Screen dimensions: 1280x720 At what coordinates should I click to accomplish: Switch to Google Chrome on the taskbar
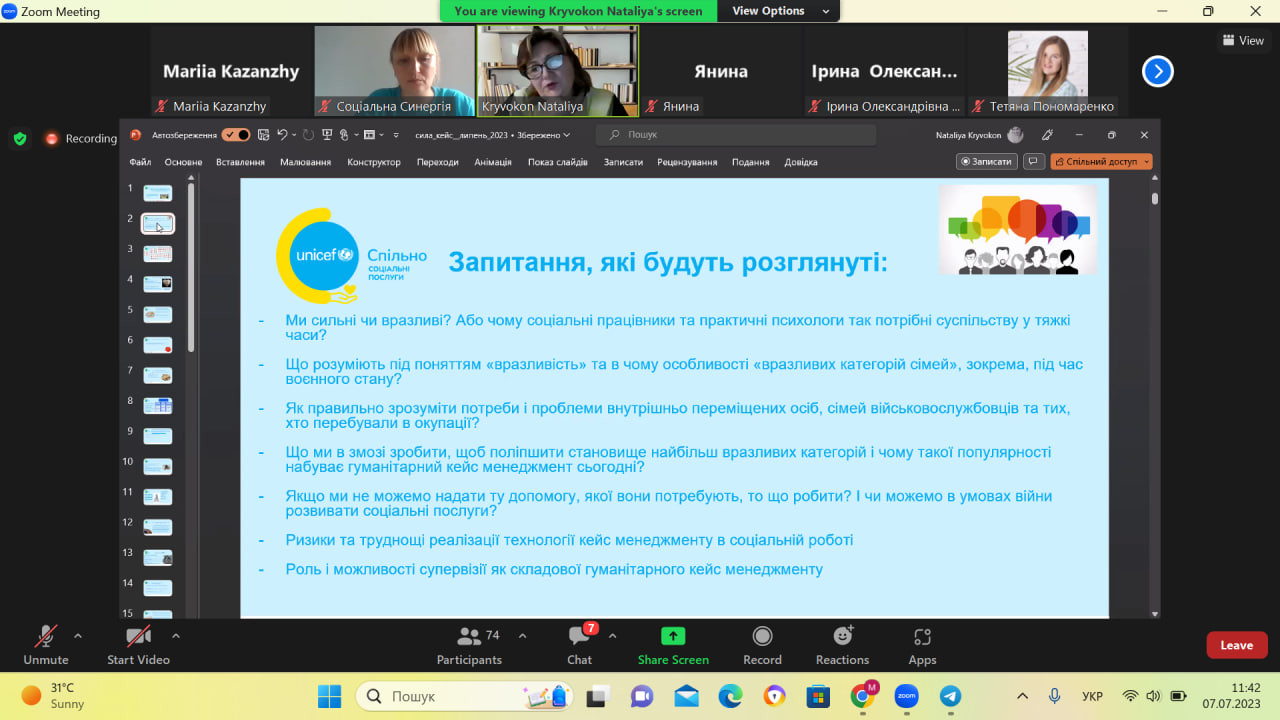pos(862,696)
